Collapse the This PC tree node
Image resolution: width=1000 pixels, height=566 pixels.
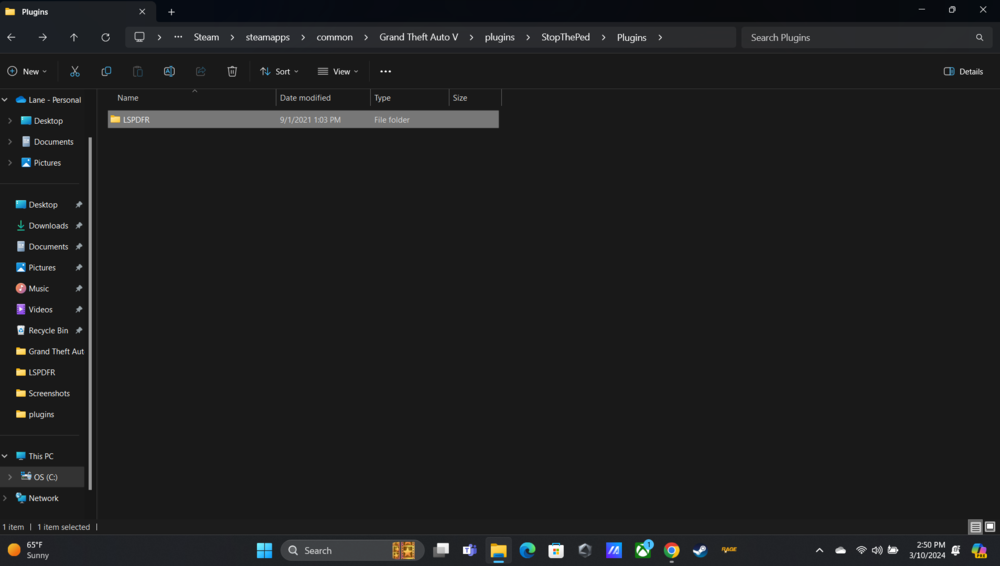click(x=5, y=456)
